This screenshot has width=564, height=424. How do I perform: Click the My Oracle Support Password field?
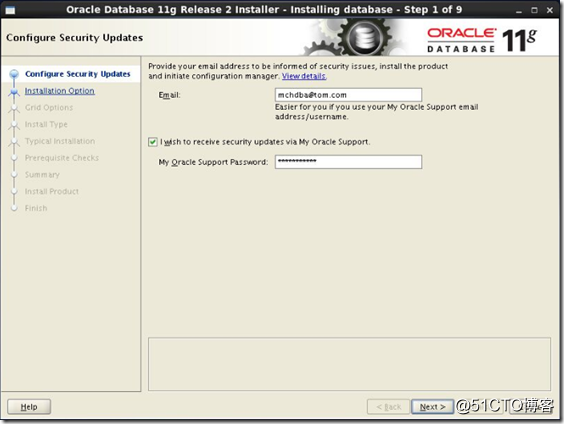point(348,162)
